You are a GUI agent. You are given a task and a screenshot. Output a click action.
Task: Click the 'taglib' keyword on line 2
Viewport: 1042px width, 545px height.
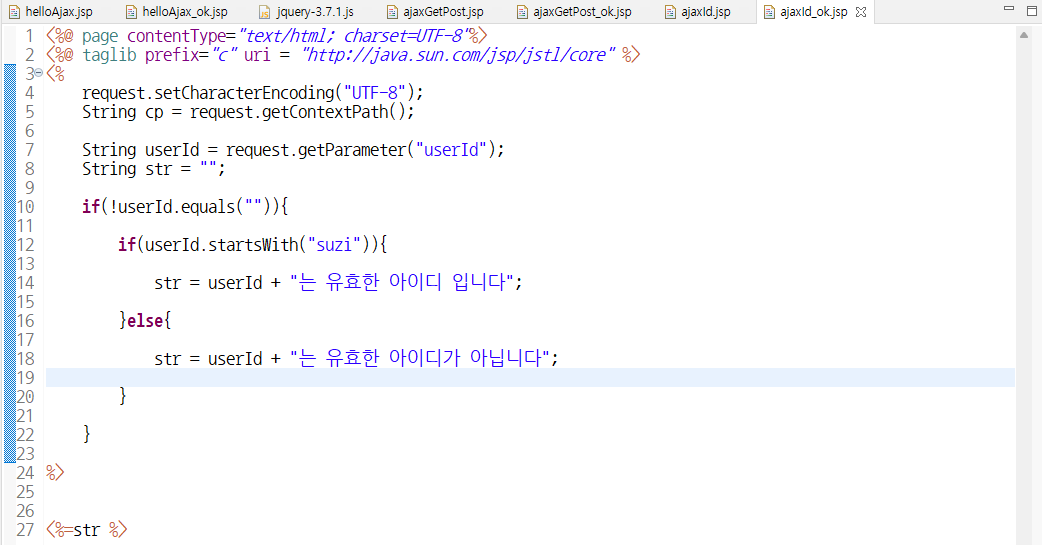(109, 54)
